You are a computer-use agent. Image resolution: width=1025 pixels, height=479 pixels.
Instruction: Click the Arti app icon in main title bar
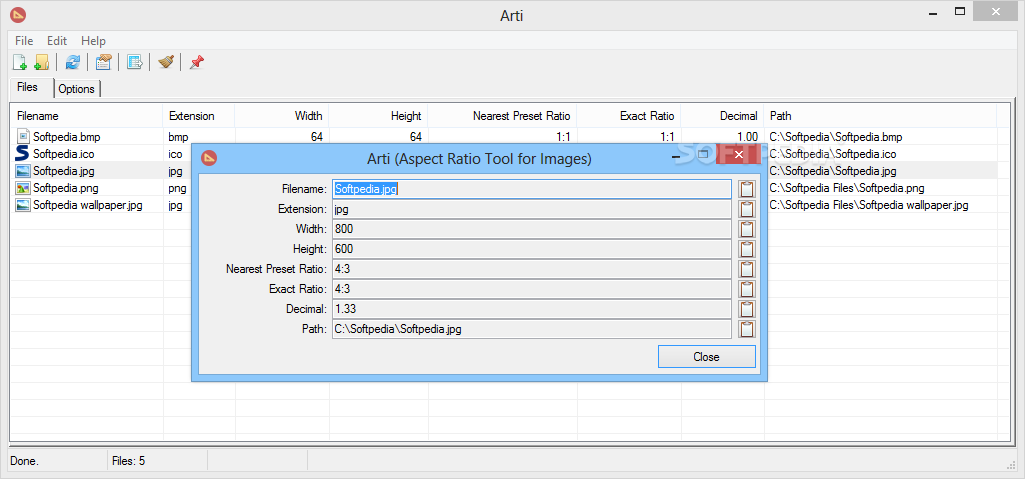coord(18,14)
